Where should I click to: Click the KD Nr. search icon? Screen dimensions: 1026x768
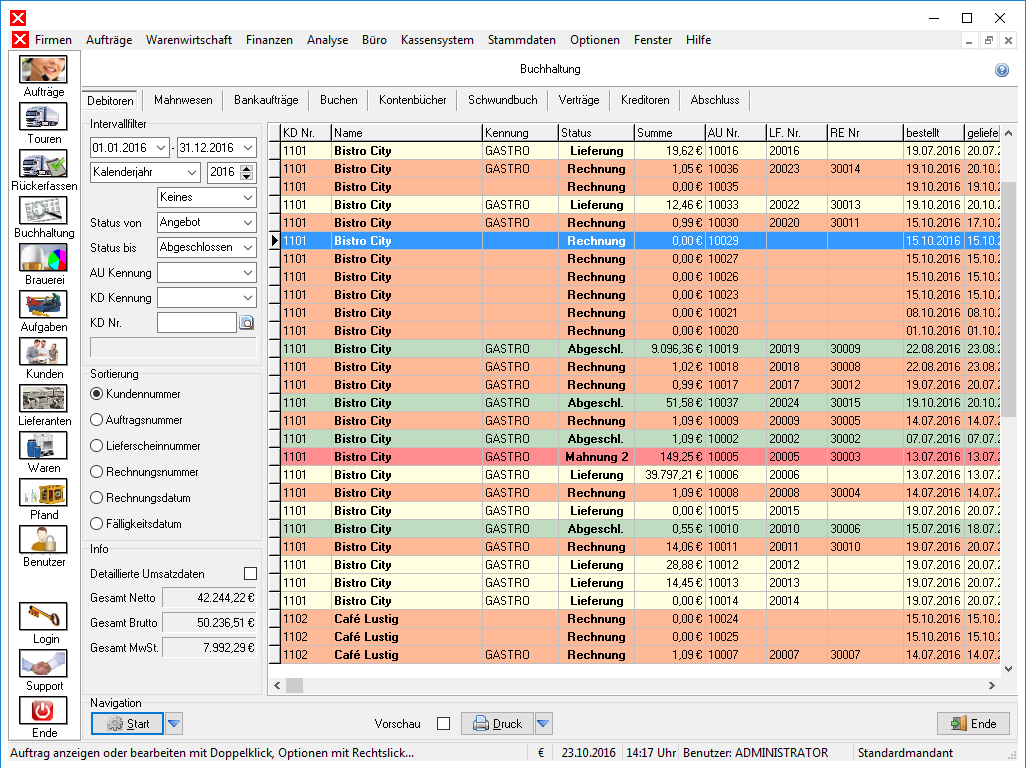point(247,322)
